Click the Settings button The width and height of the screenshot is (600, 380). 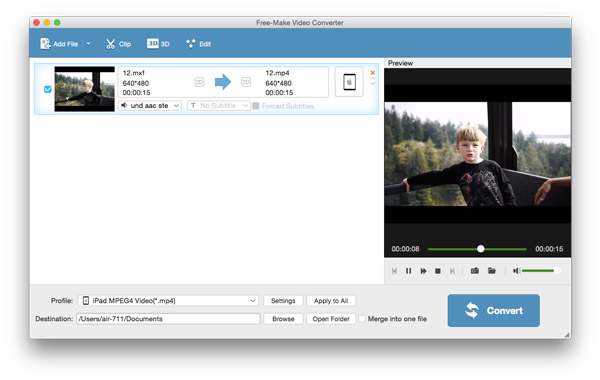coord(283,301)
